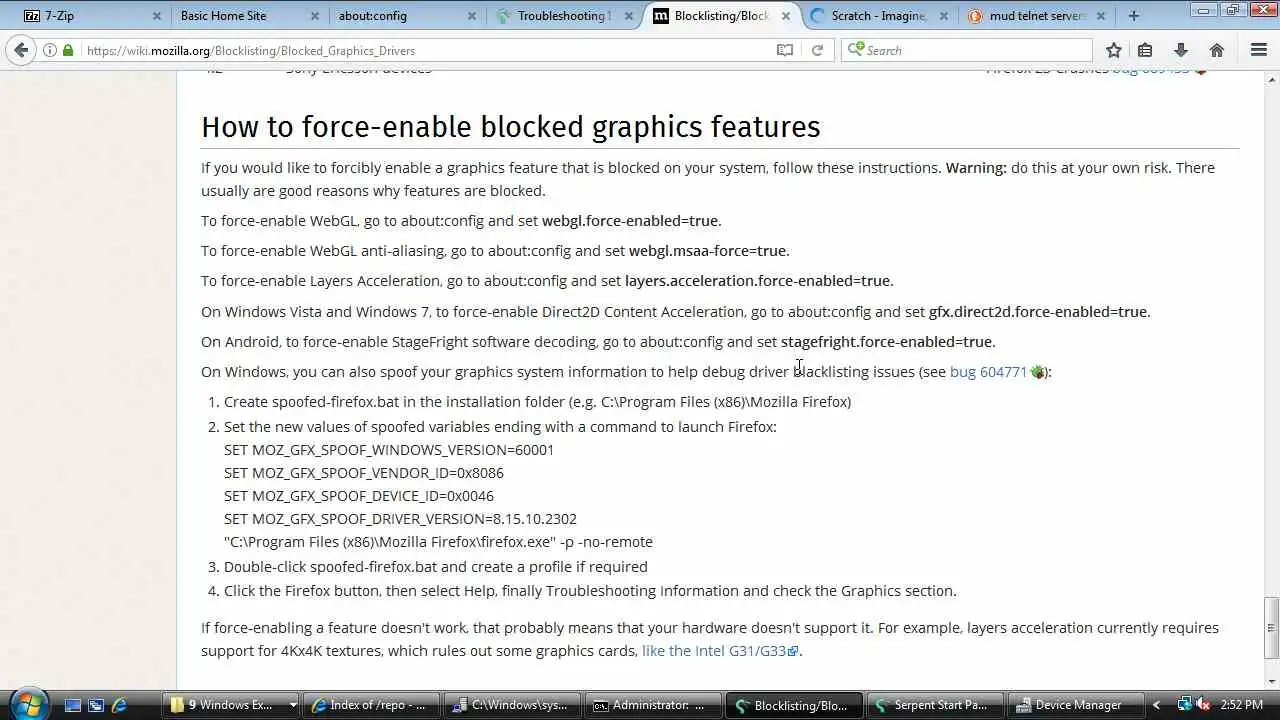This screenshot has width=1280, height=720.
Task: Close the 7-Zip tab
Action: (x=157, y=16)
